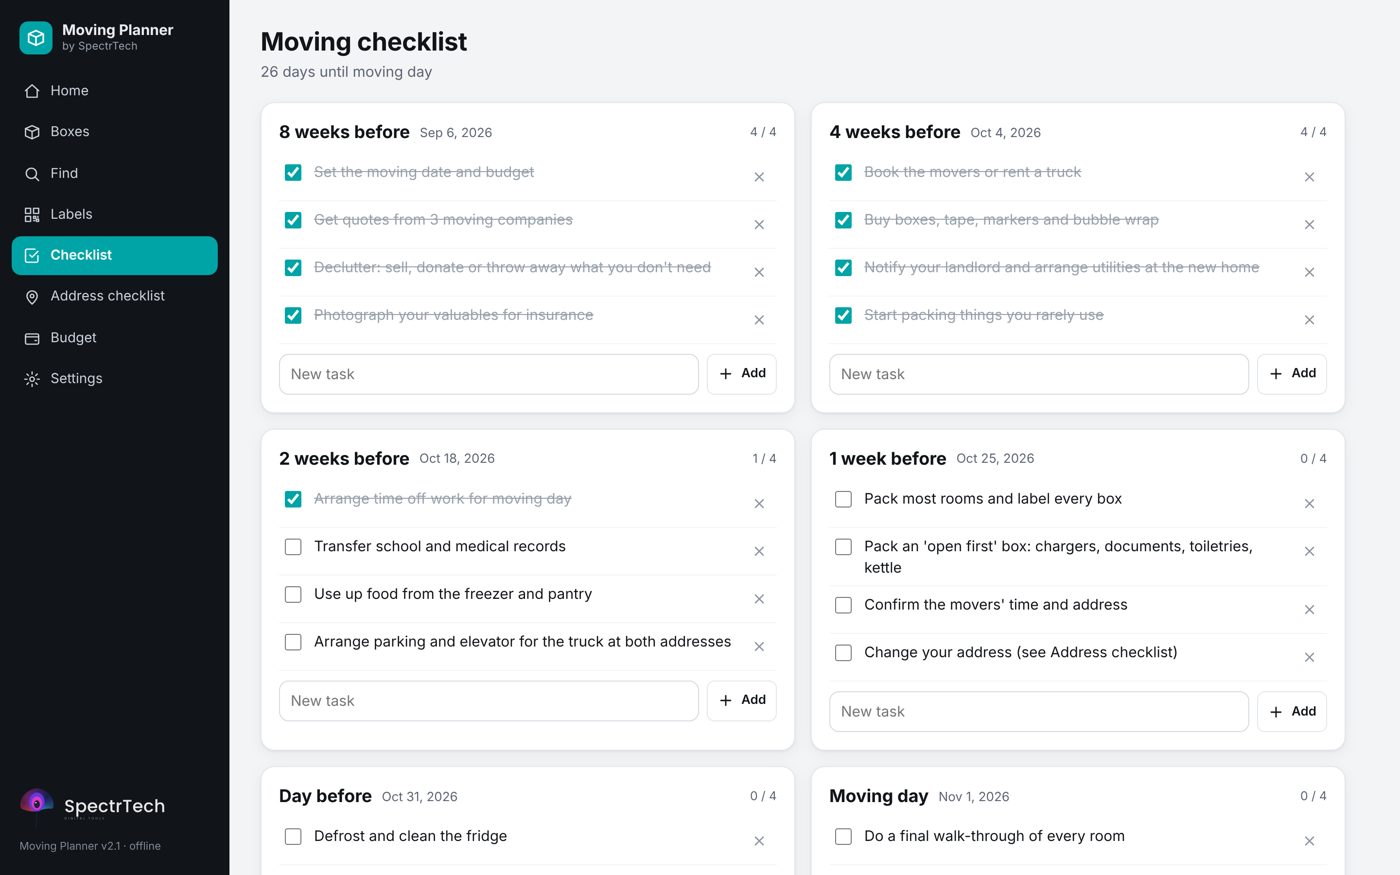Click the Home house icon in sidebar
1400x875 pixels.
pos(32,91)
